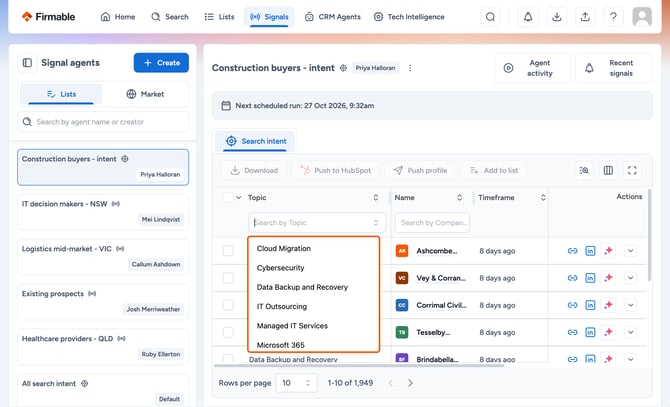Sort by the Name column
The width and height of the screenshot is (670, 407).
coord(459,197)
